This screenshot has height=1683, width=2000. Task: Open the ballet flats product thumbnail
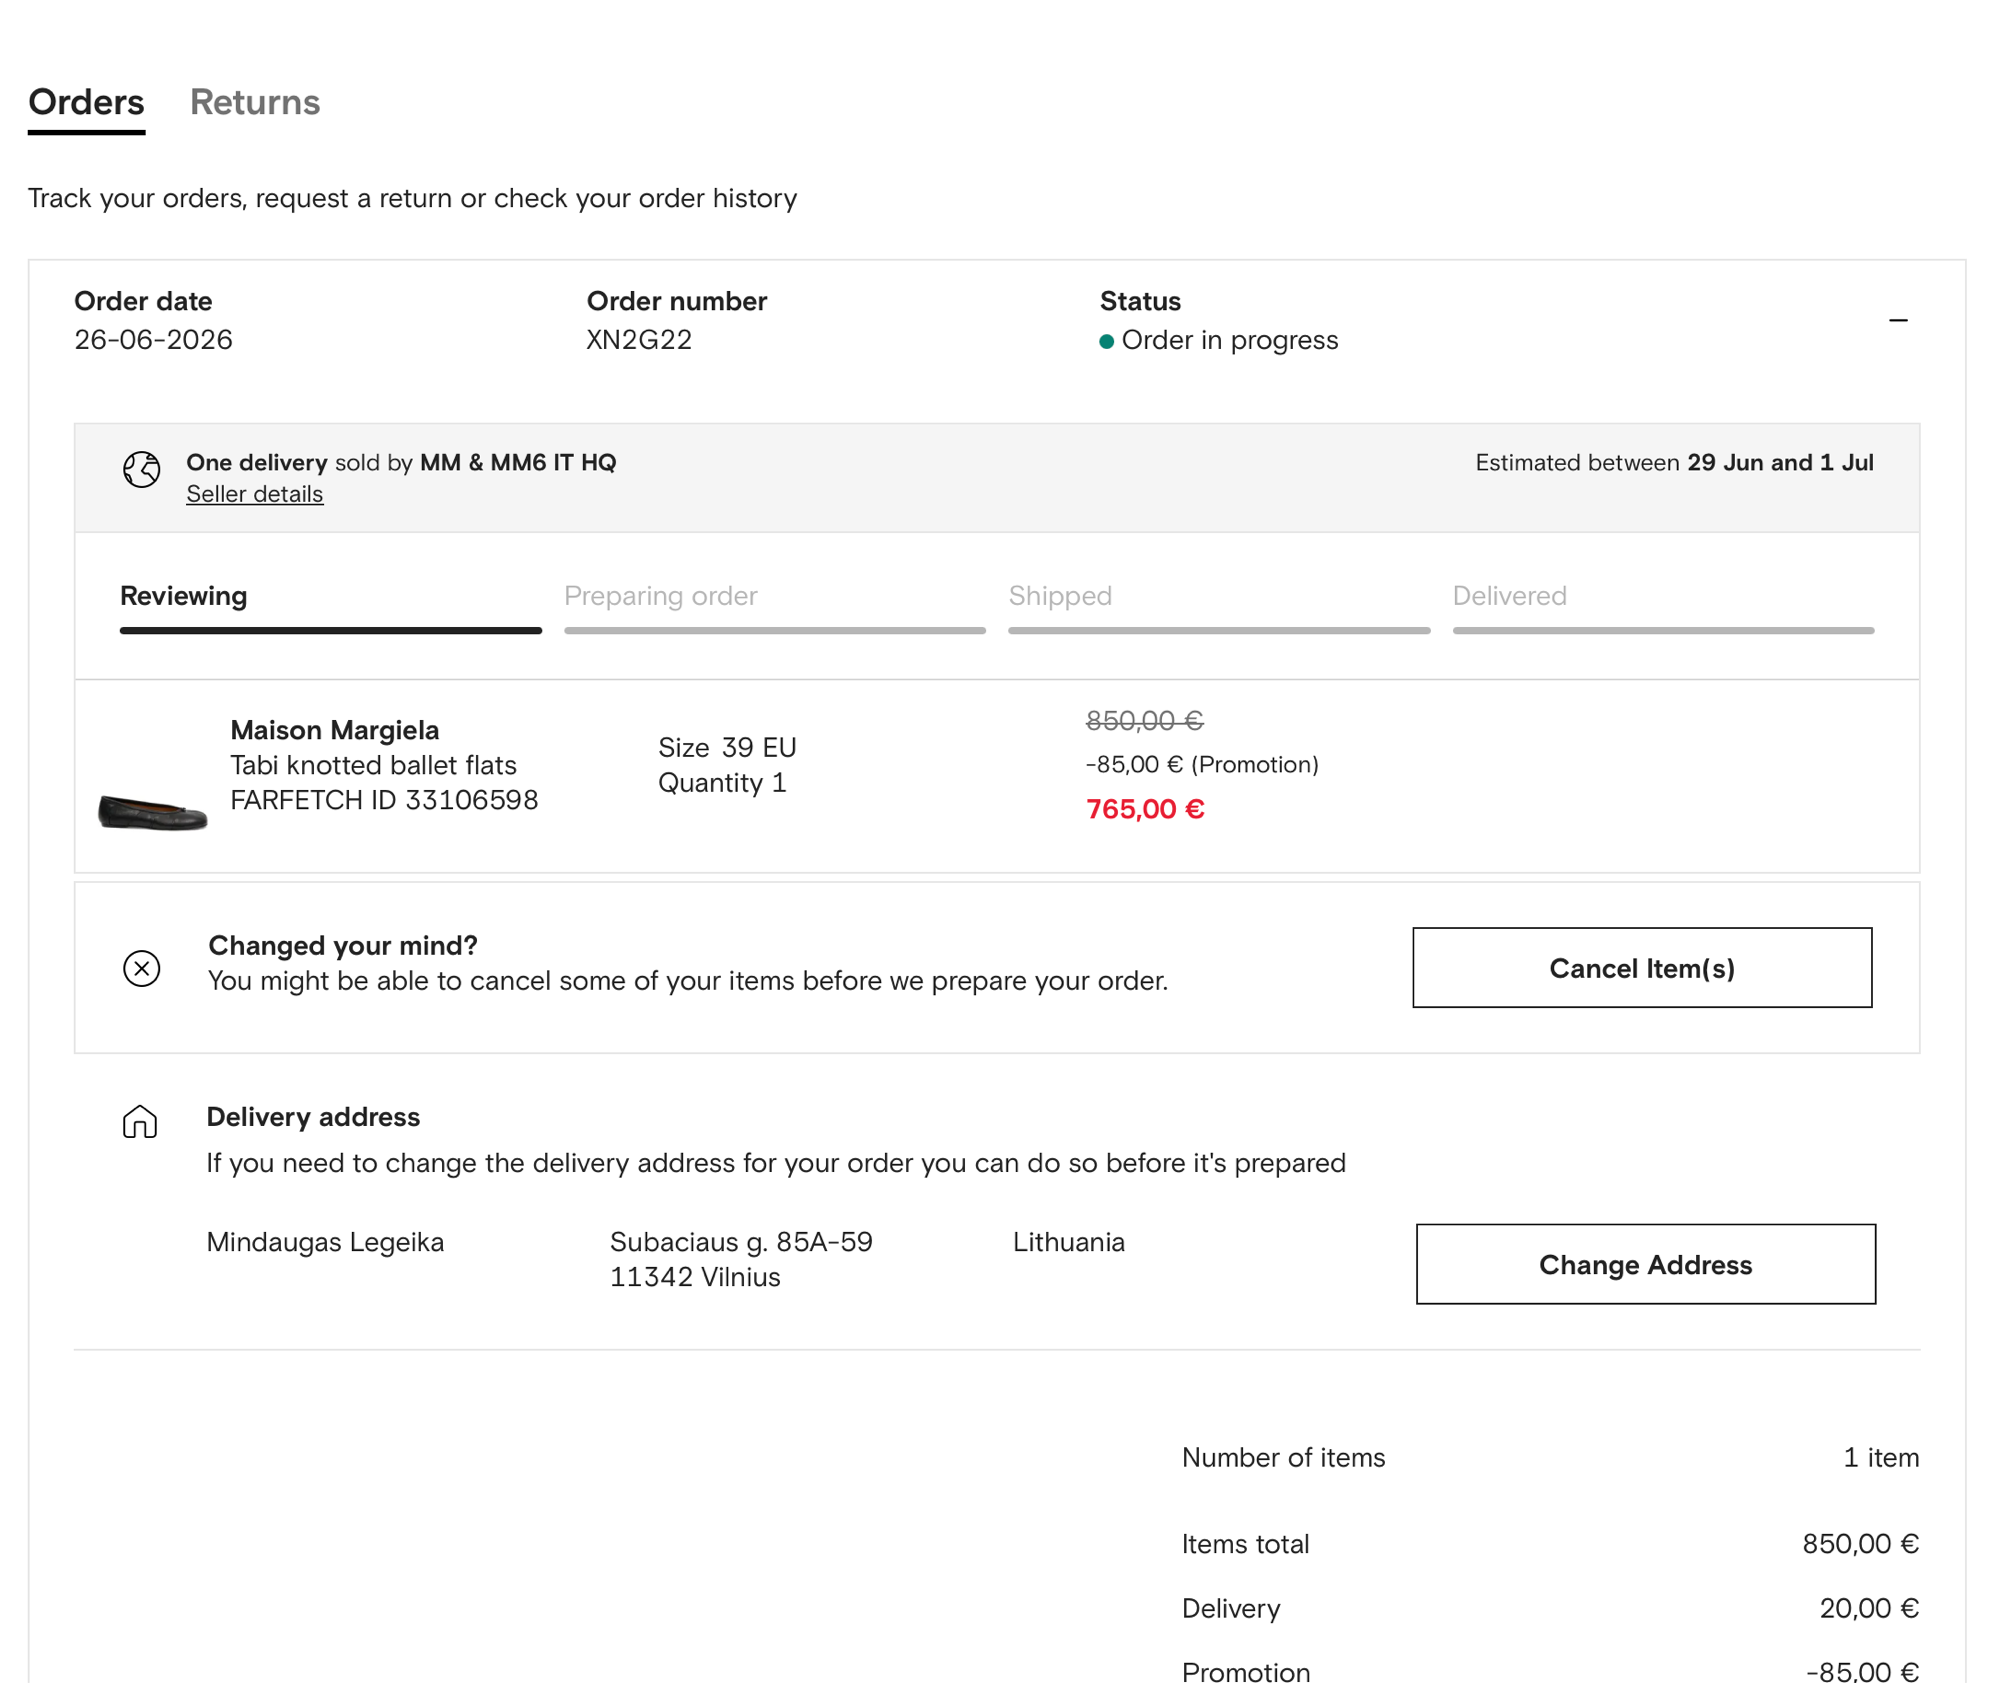pos(153,812)
